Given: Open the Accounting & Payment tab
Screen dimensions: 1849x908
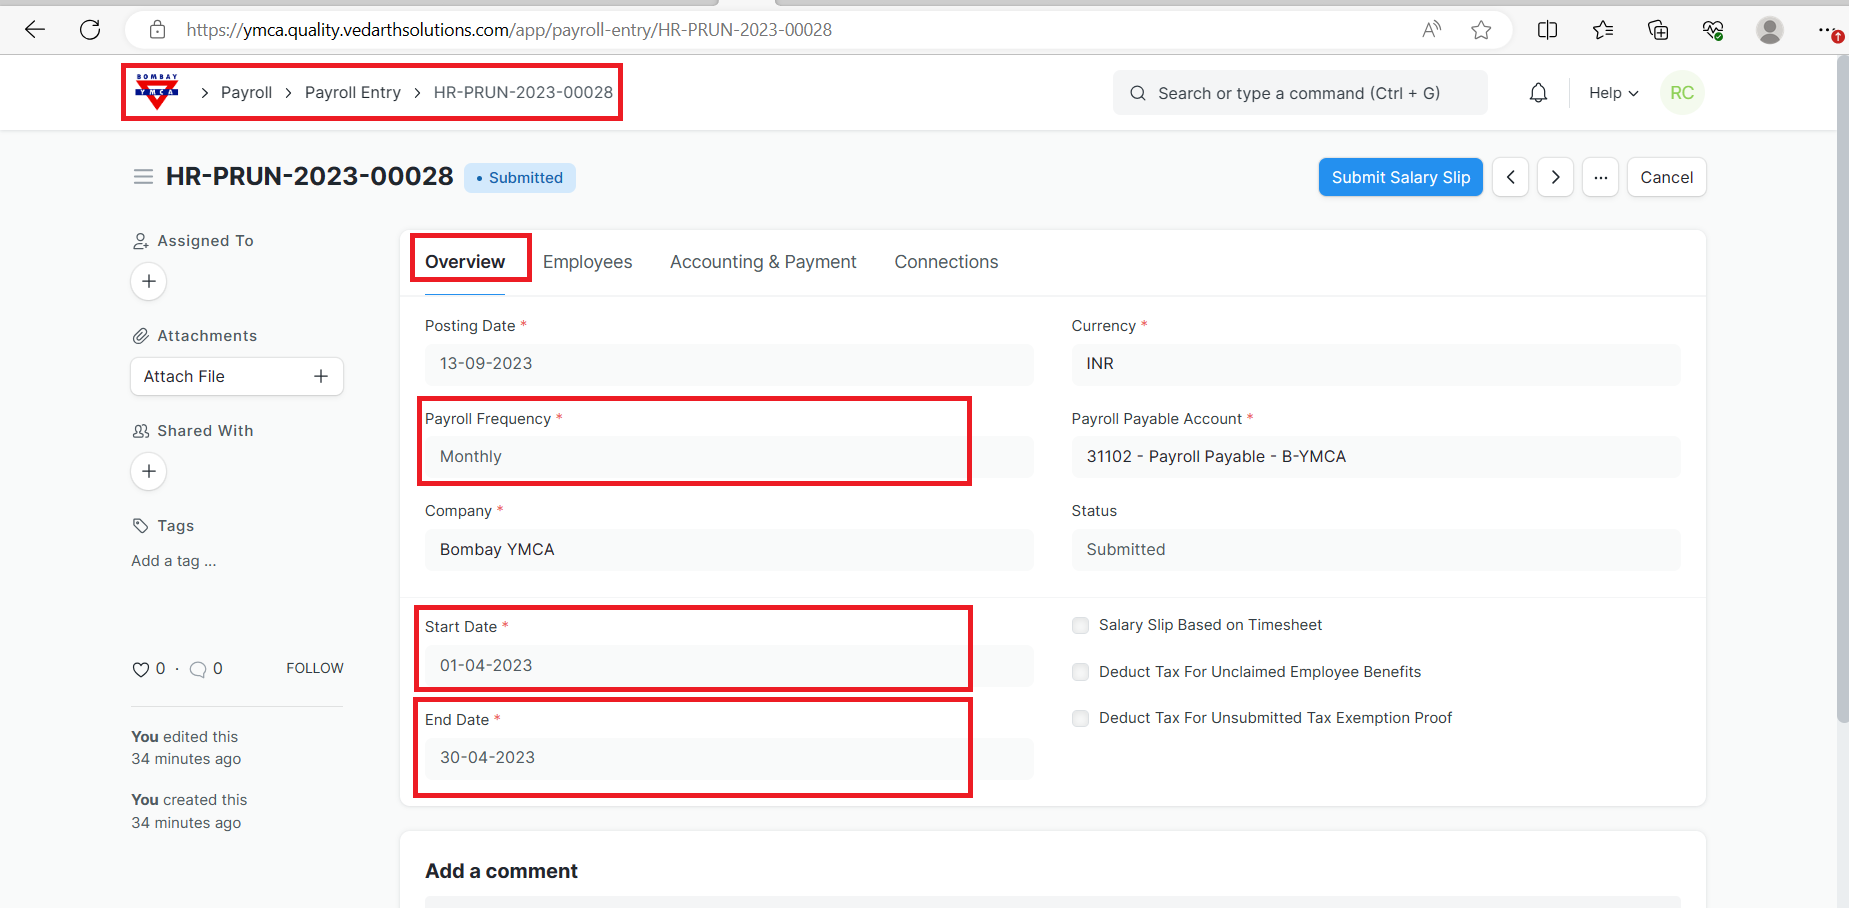Looking at the screenshot, I should [763, 262].
